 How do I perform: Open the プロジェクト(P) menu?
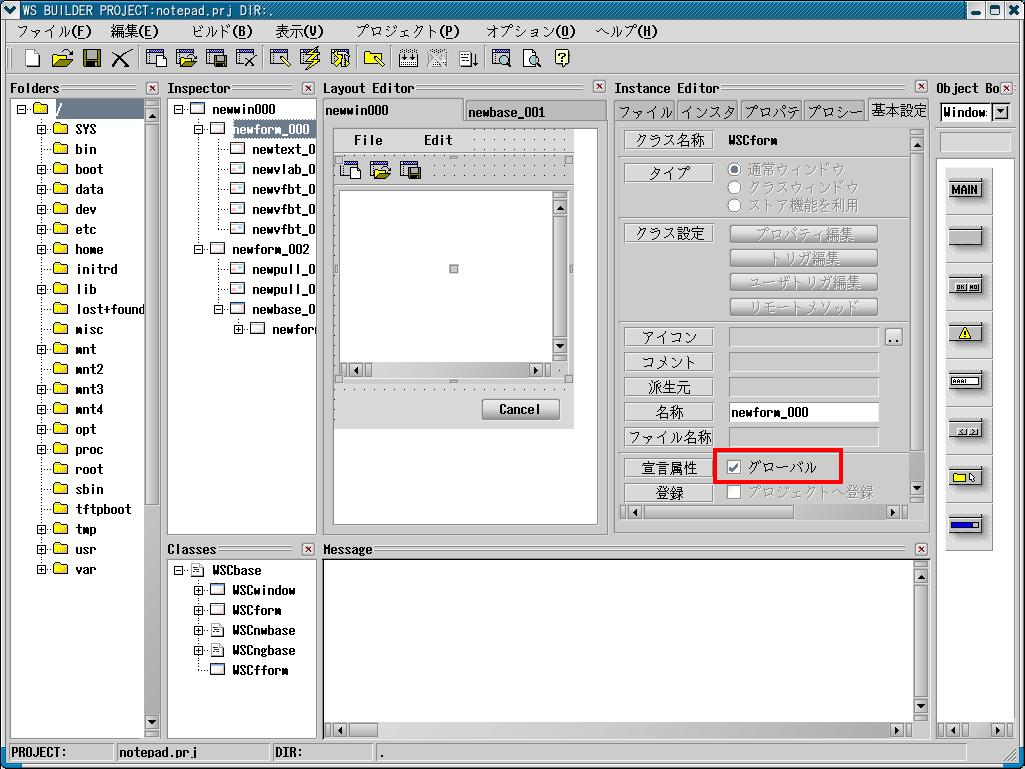pyautogui.click(x=408, y=31)
